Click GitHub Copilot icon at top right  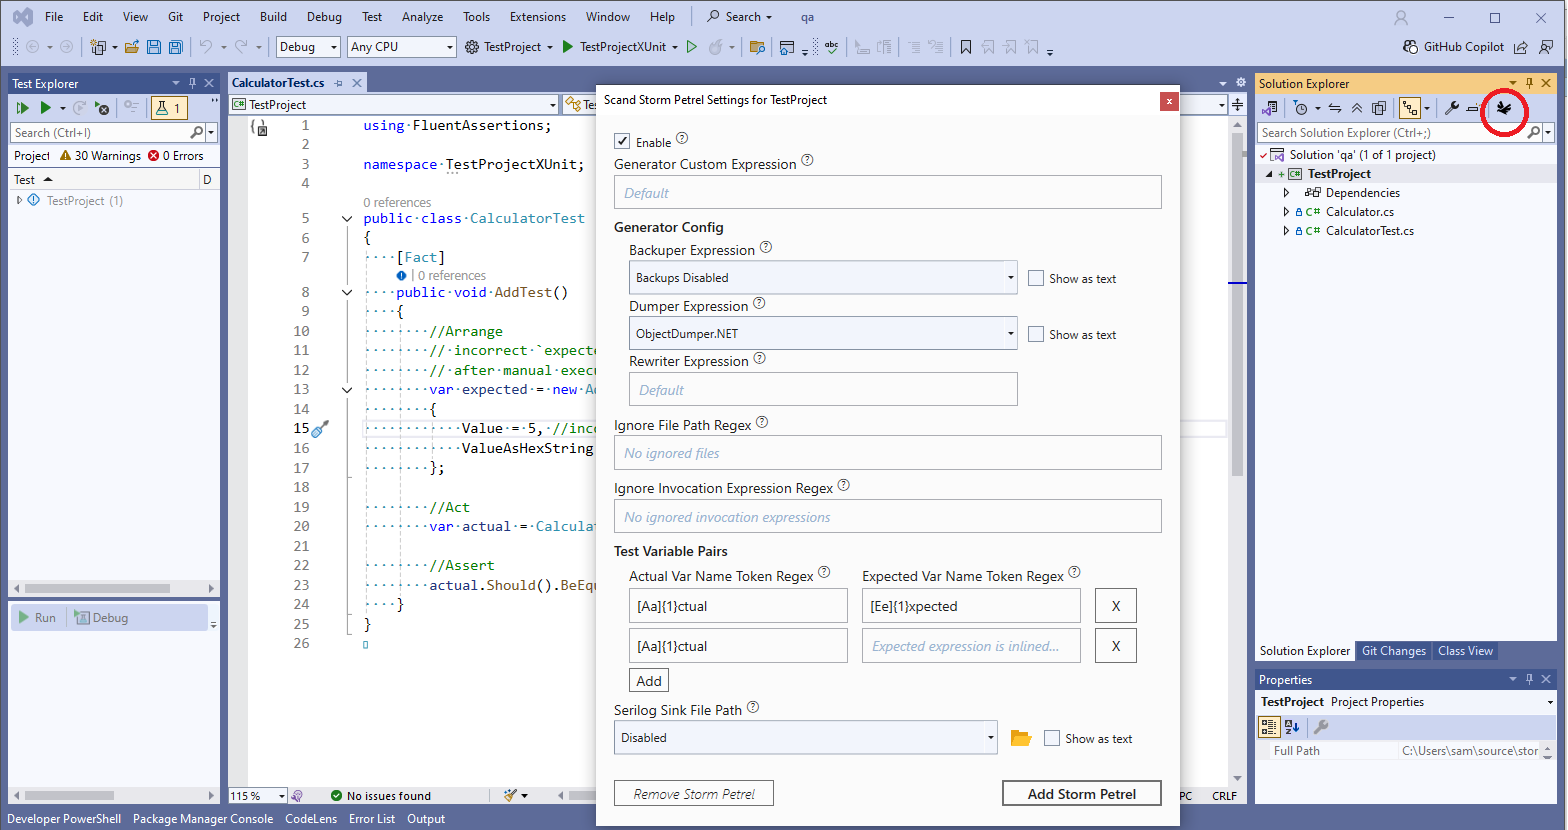point(1410,47)
